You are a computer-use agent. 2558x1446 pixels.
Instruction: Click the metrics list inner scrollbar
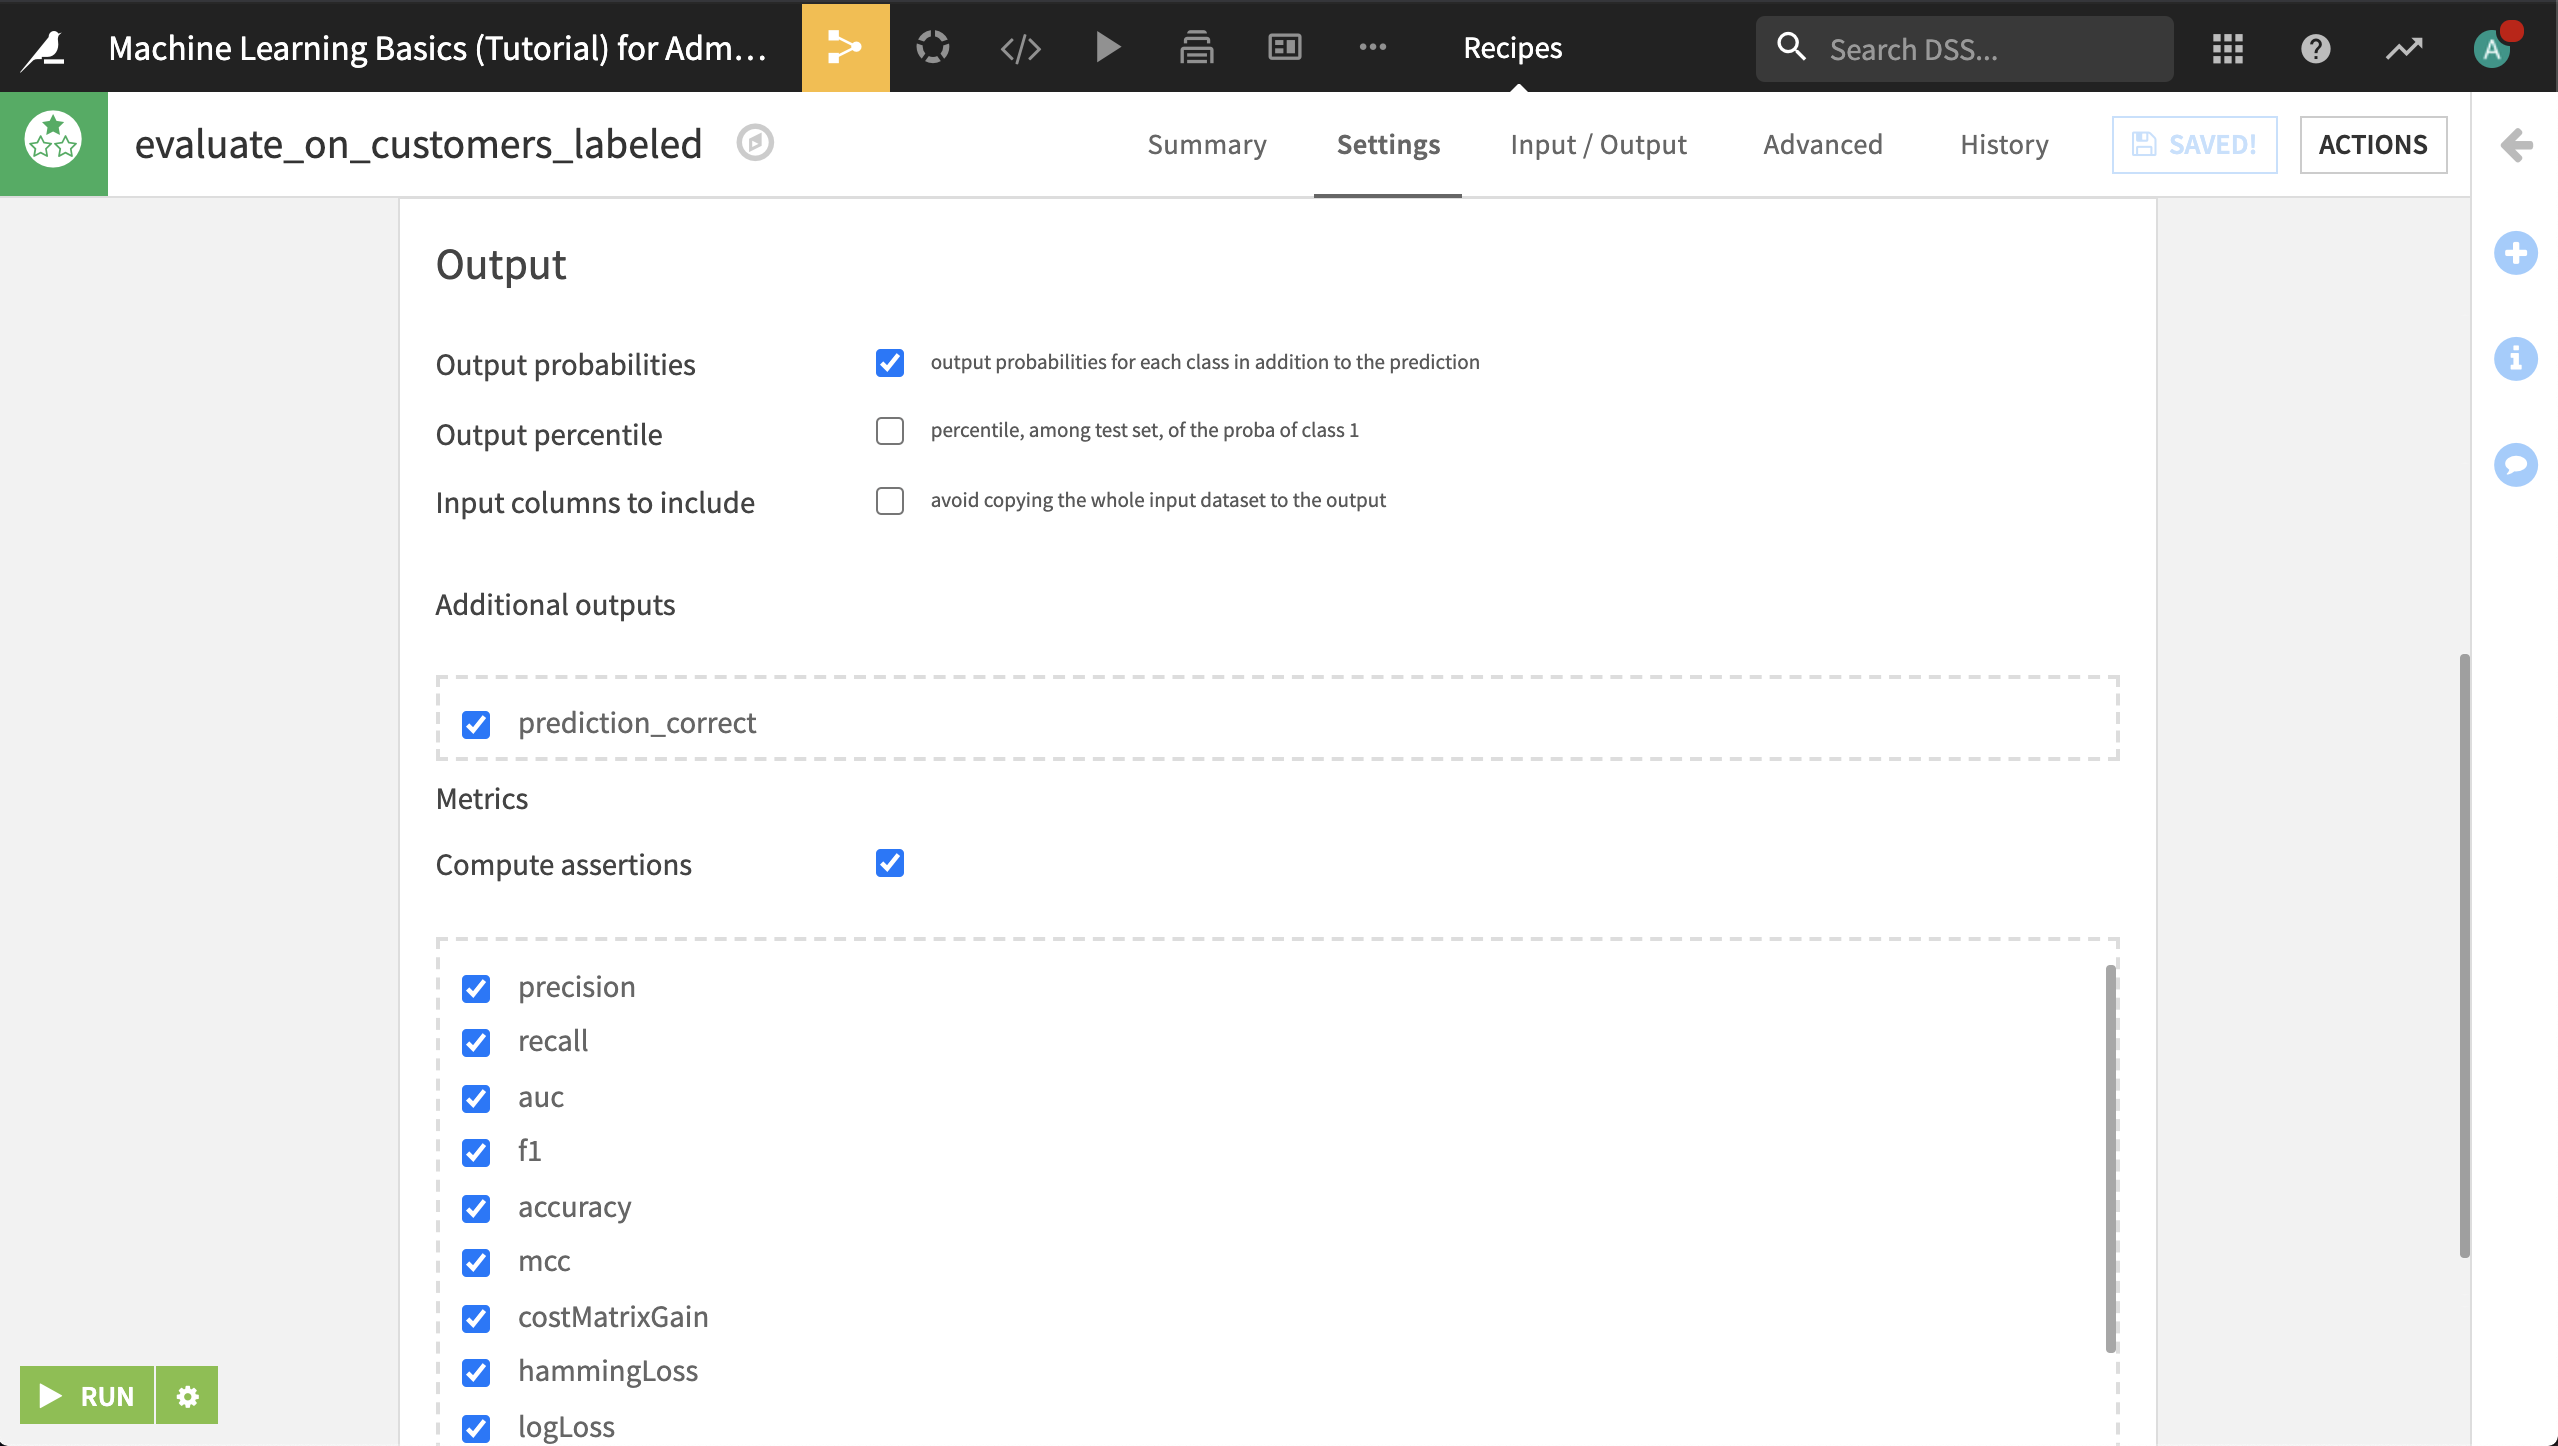pyautogui.click(x=2110, y=1158)
